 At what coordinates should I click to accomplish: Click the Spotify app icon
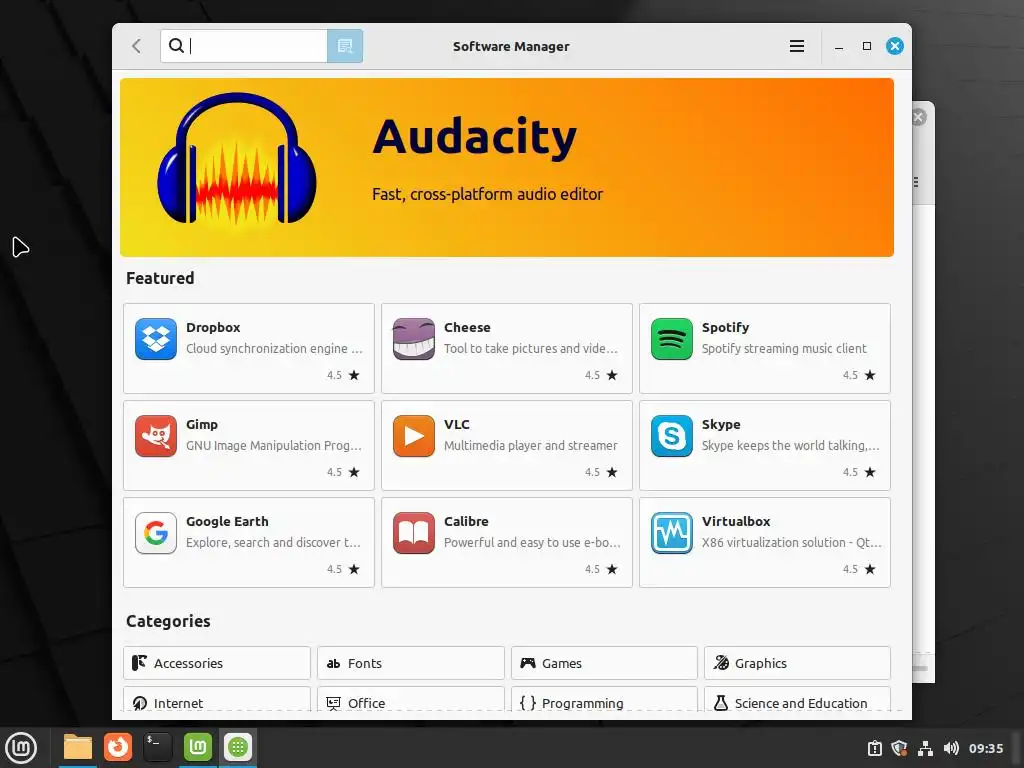pos(671,339)
